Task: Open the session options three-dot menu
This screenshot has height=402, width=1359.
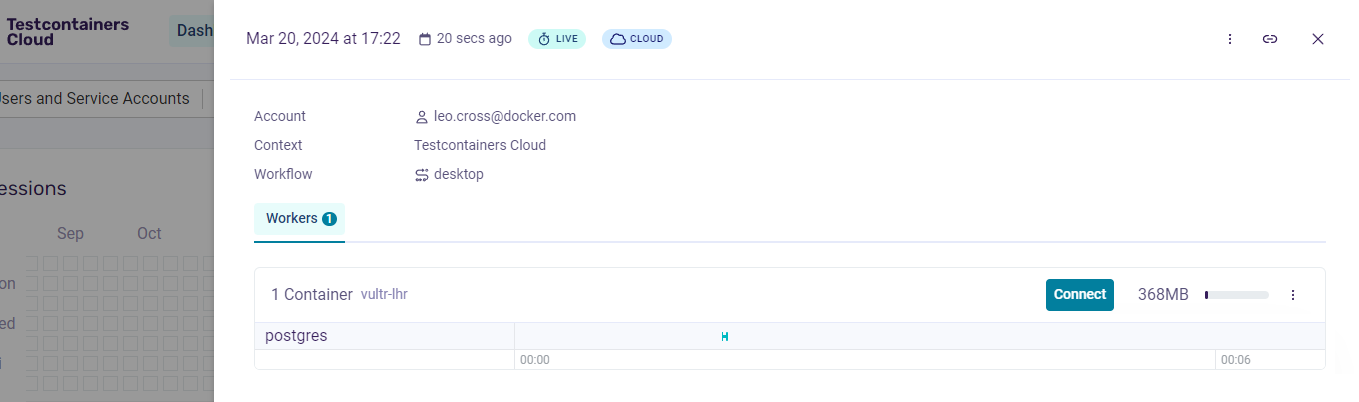Action: (x=1230, y=39)
